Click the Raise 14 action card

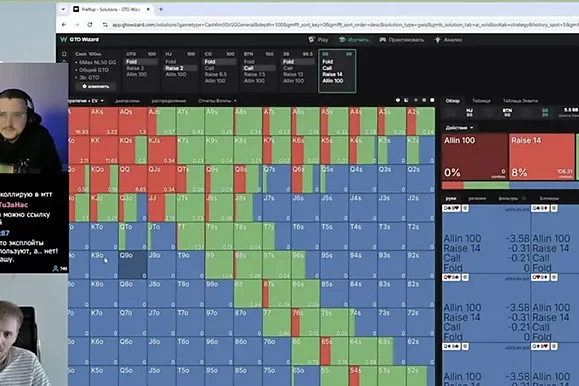pos(542,157)
